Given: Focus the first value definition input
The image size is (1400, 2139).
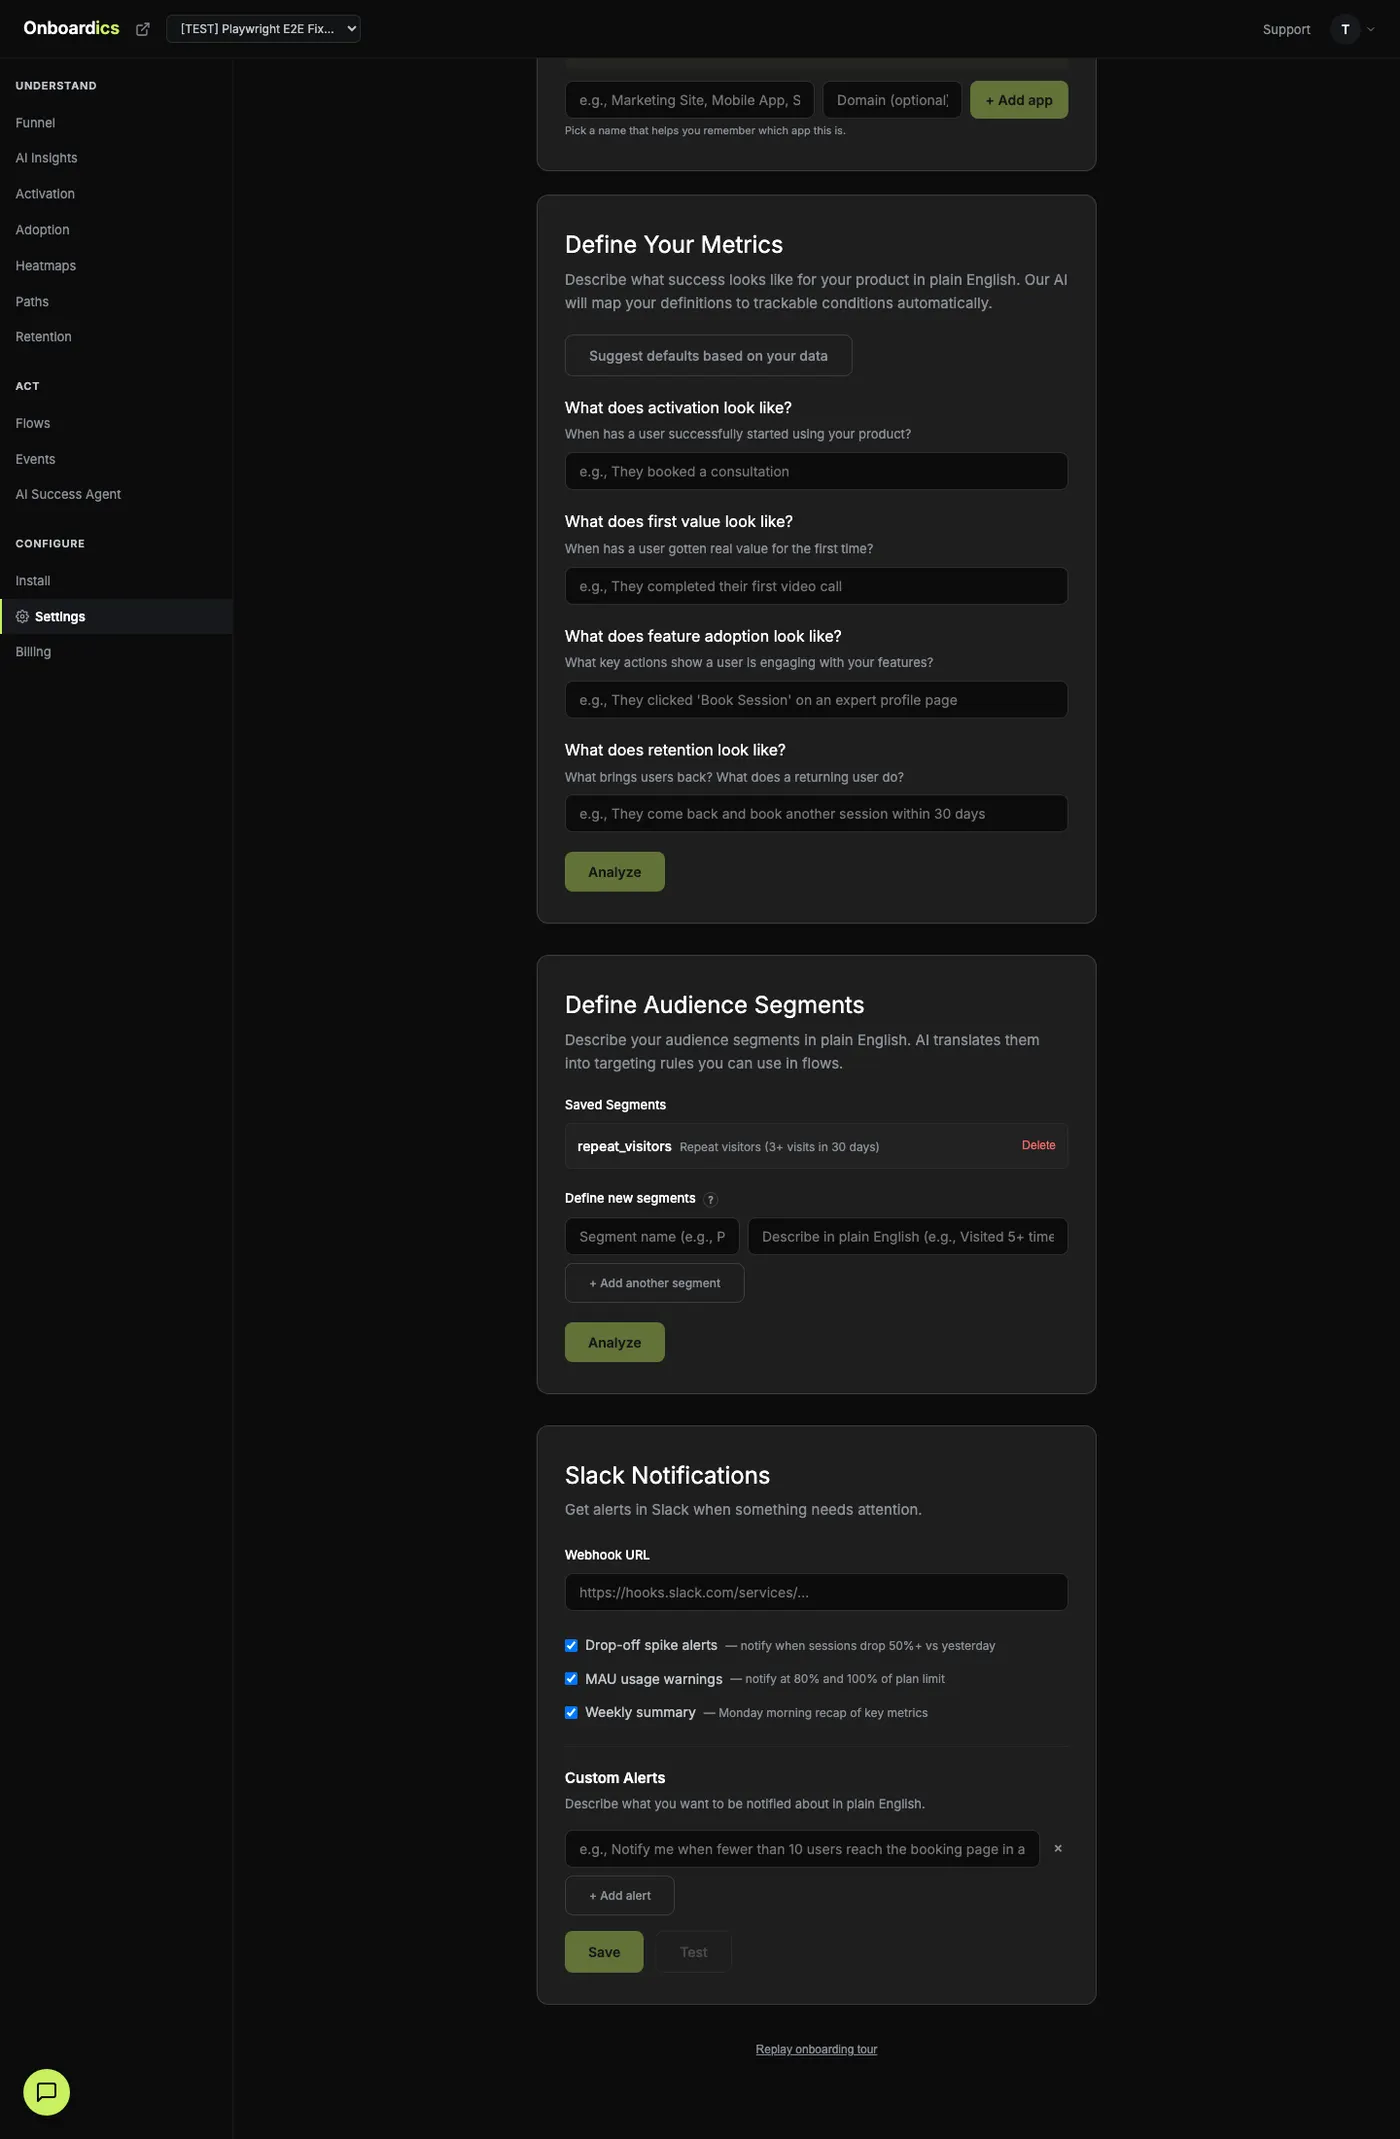Looking at the screenshot, I should click(x=816, y=586).
